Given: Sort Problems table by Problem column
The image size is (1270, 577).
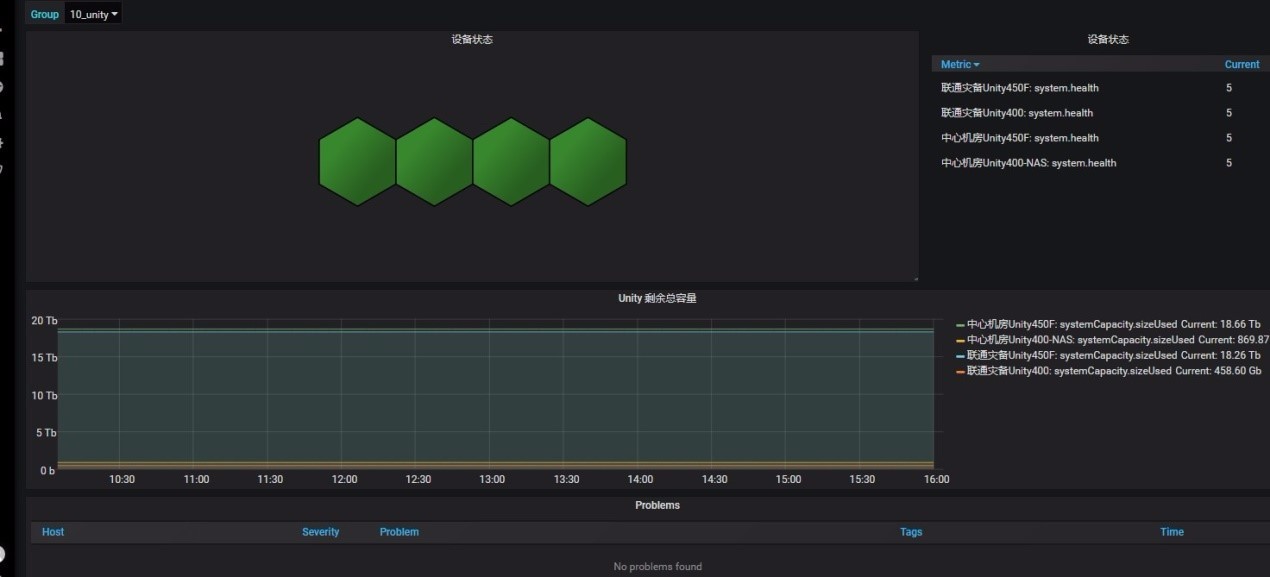Looking at the screenshot, I should click(x=399, y=532).
